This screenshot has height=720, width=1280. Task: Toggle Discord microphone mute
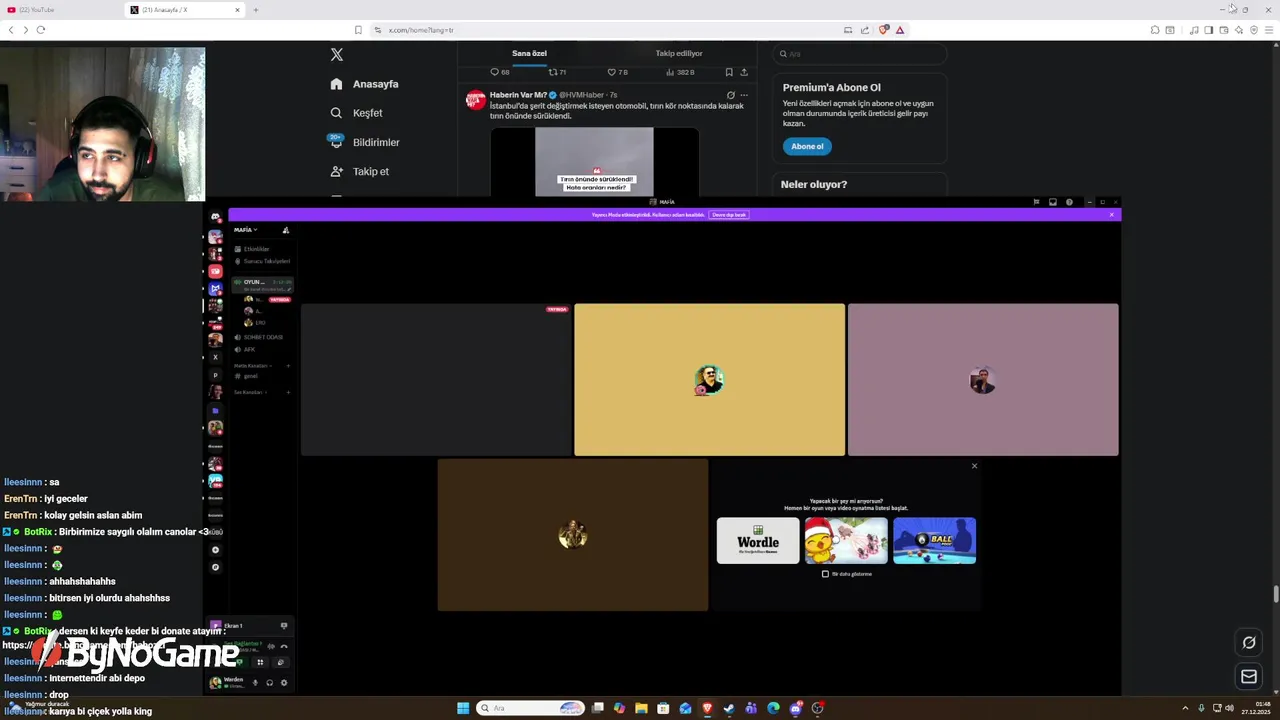[255, 683]
